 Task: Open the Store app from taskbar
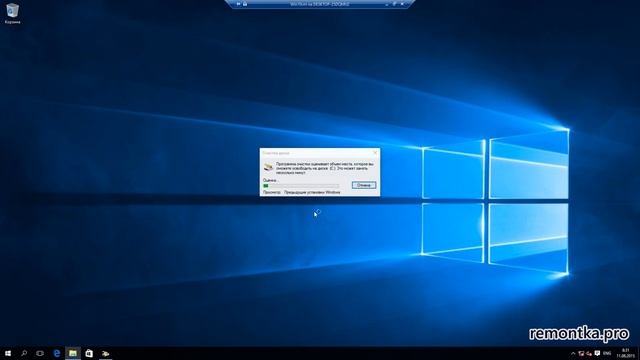tap(89, 353)
